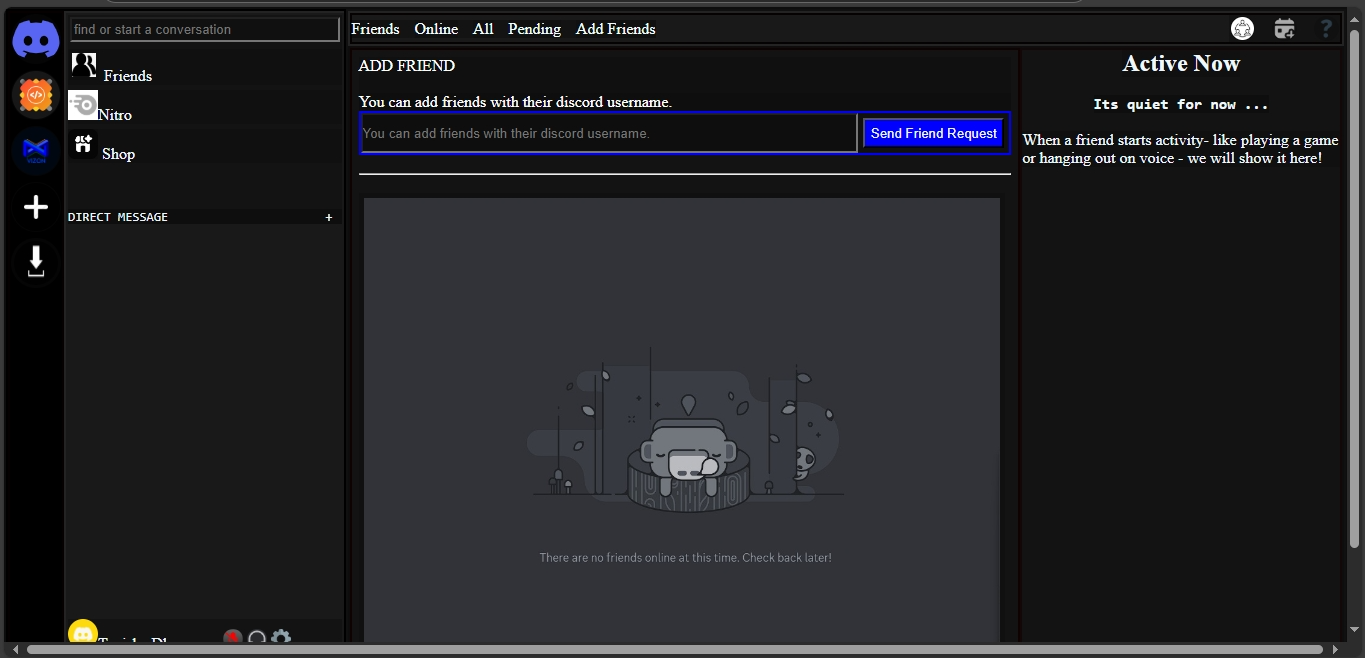The height and width of the screenshot is (658, 1365).
Task: Open user settings gear icon
Action: pos(281,637)
